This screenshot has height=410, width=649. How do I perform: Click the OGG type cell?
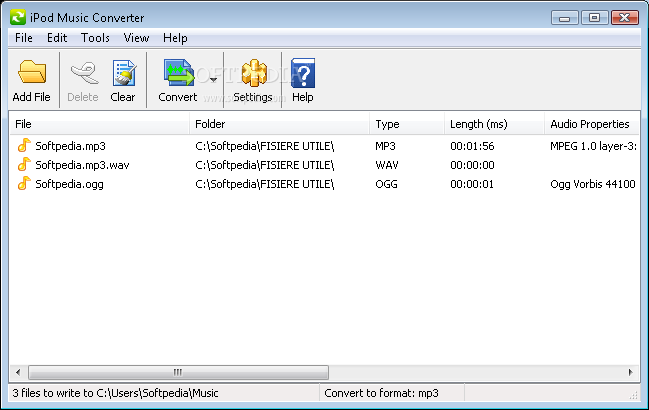point(386,184)
